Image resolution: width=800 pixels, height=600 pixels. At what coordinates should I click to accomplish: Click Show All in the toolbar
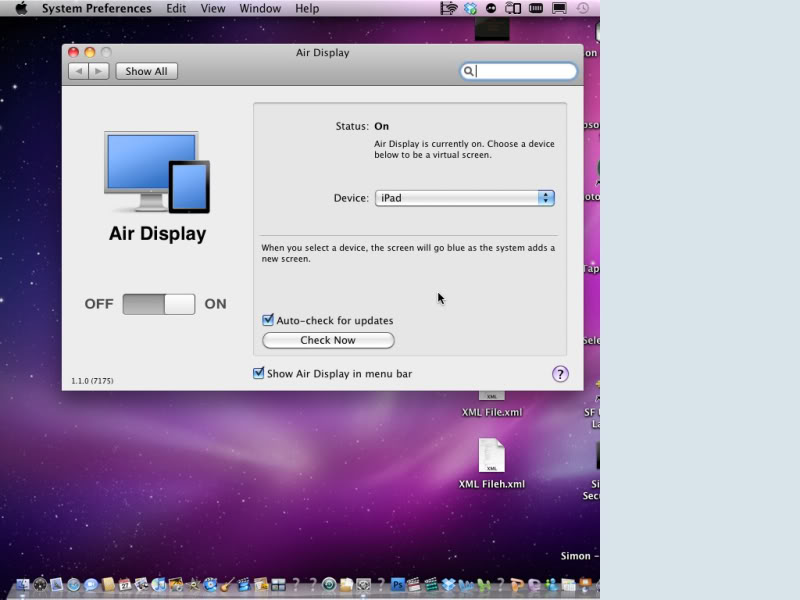pos(146,71)
